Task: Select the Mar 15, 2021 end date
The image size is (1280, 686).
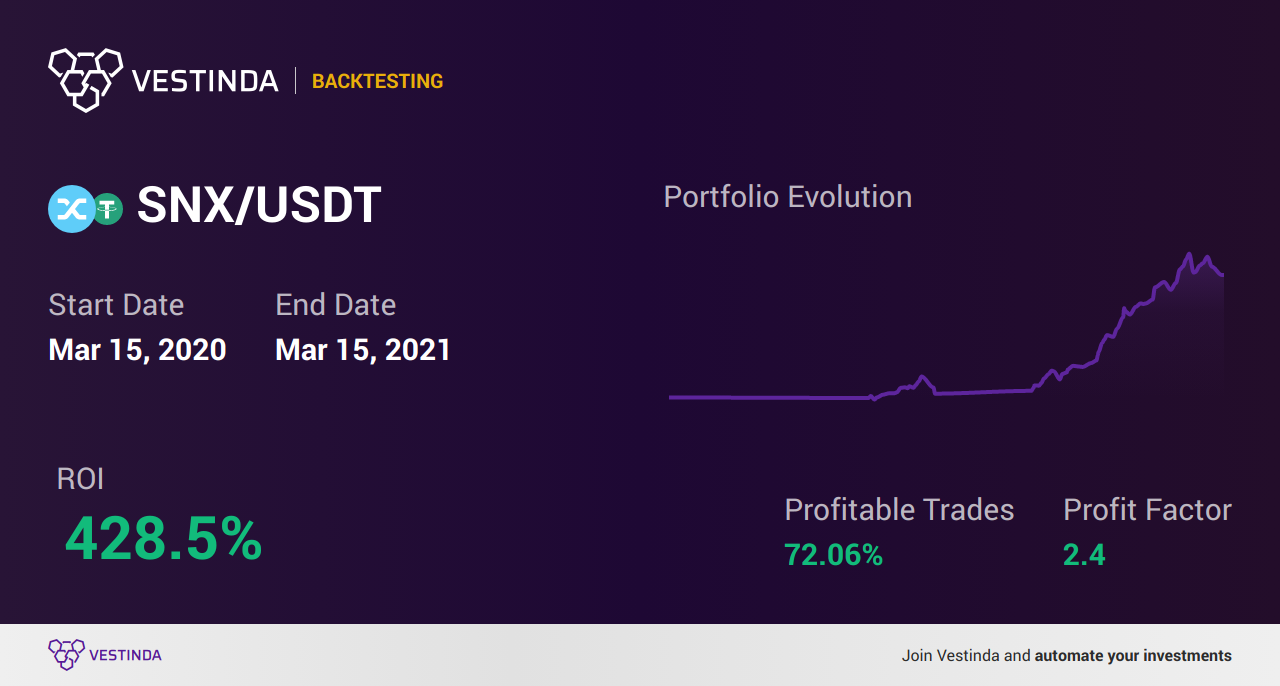Action: pos(363,350)
